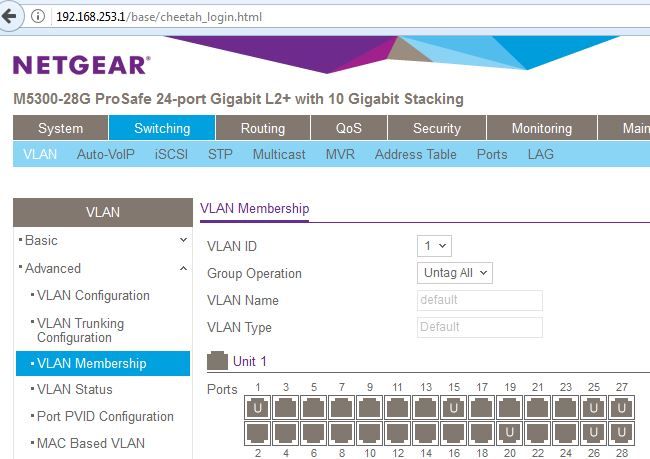The image size is (650, 459).
Task: Toggle port 17 membership
Action: pyautogui.click(x=481, y=407)
